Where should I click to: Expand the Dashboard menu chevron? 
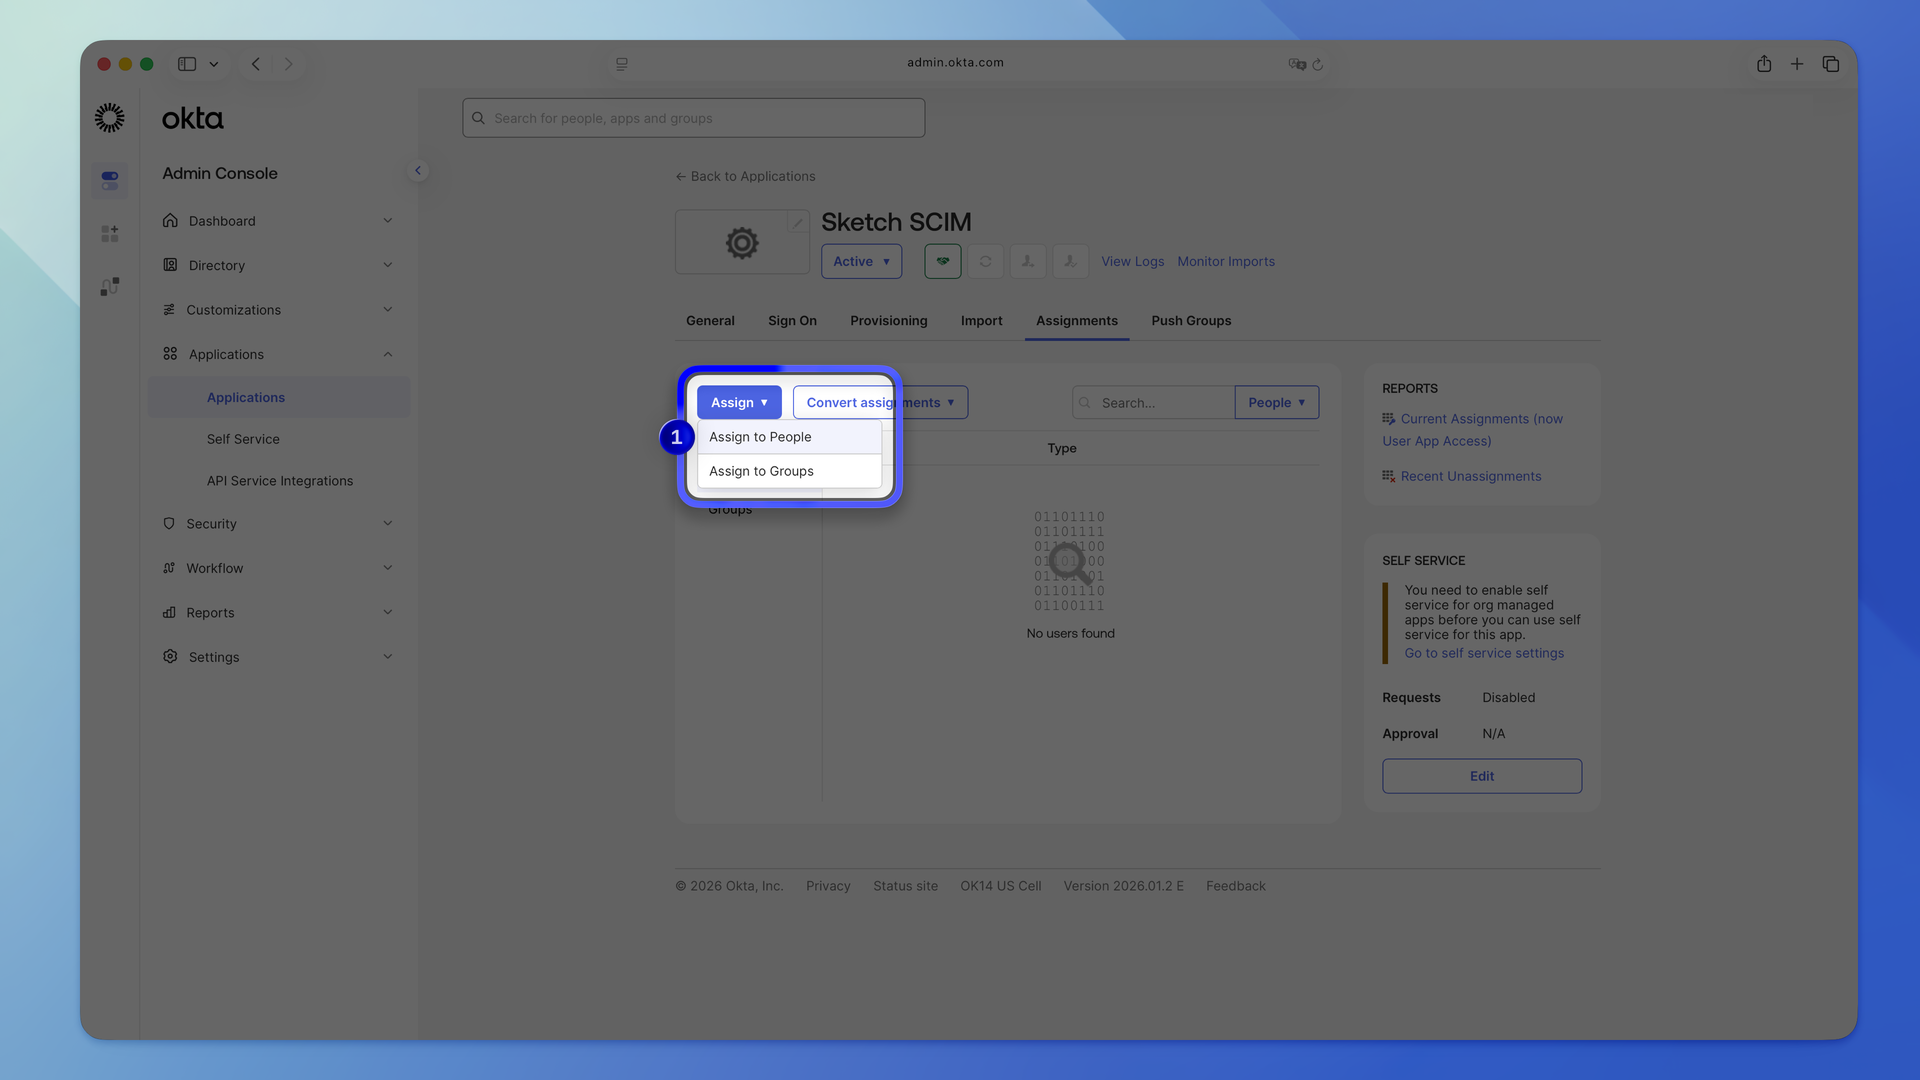[x=388, y=221]
